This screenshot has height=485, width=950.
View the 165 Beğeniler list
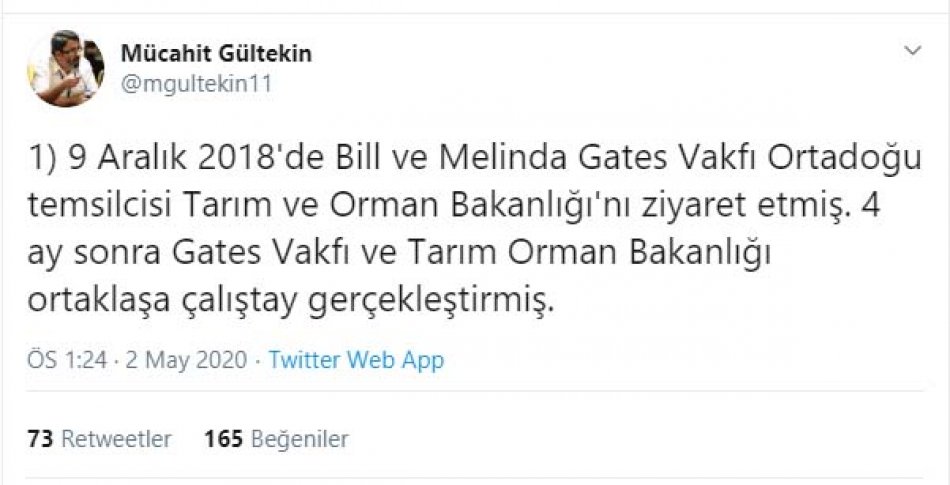[x=276, y=439]
